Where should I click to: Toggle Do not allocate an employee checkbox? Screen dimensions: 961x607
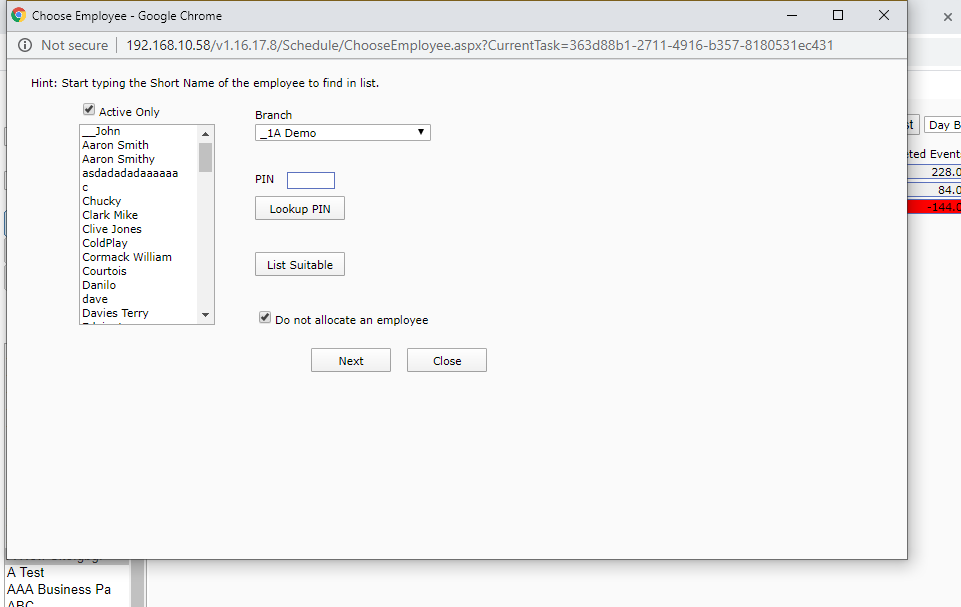tap(265, 319)
